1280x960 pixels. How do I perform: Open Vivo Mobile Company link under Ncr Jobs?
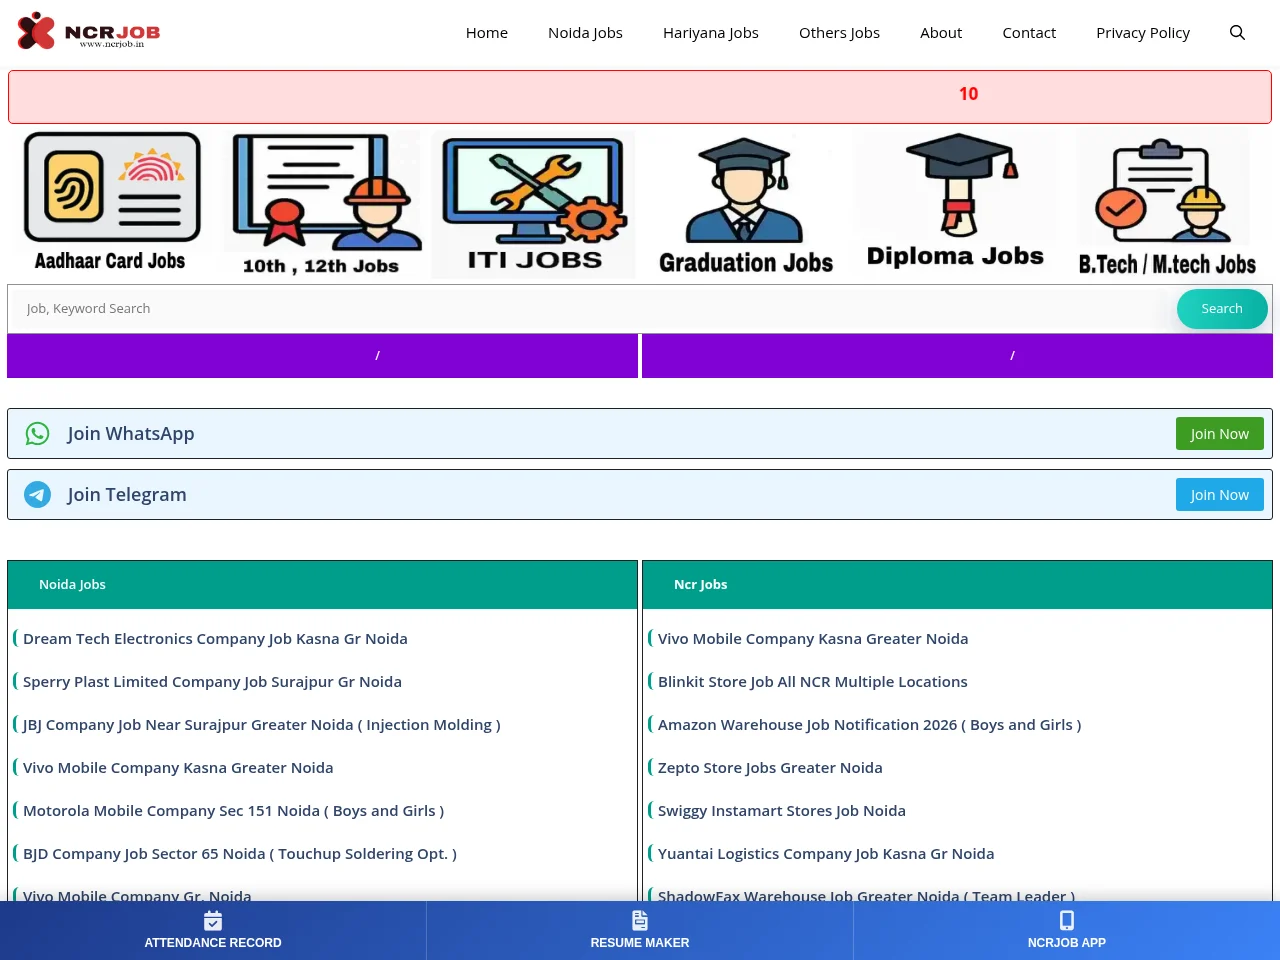point(813,638)
